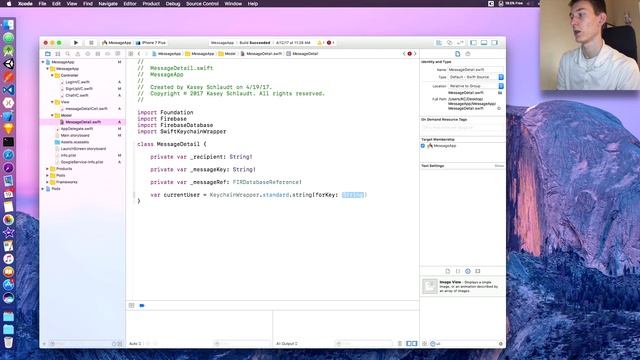
Task: Open the Debug navigator icon
Action: (x=98, y=54)
